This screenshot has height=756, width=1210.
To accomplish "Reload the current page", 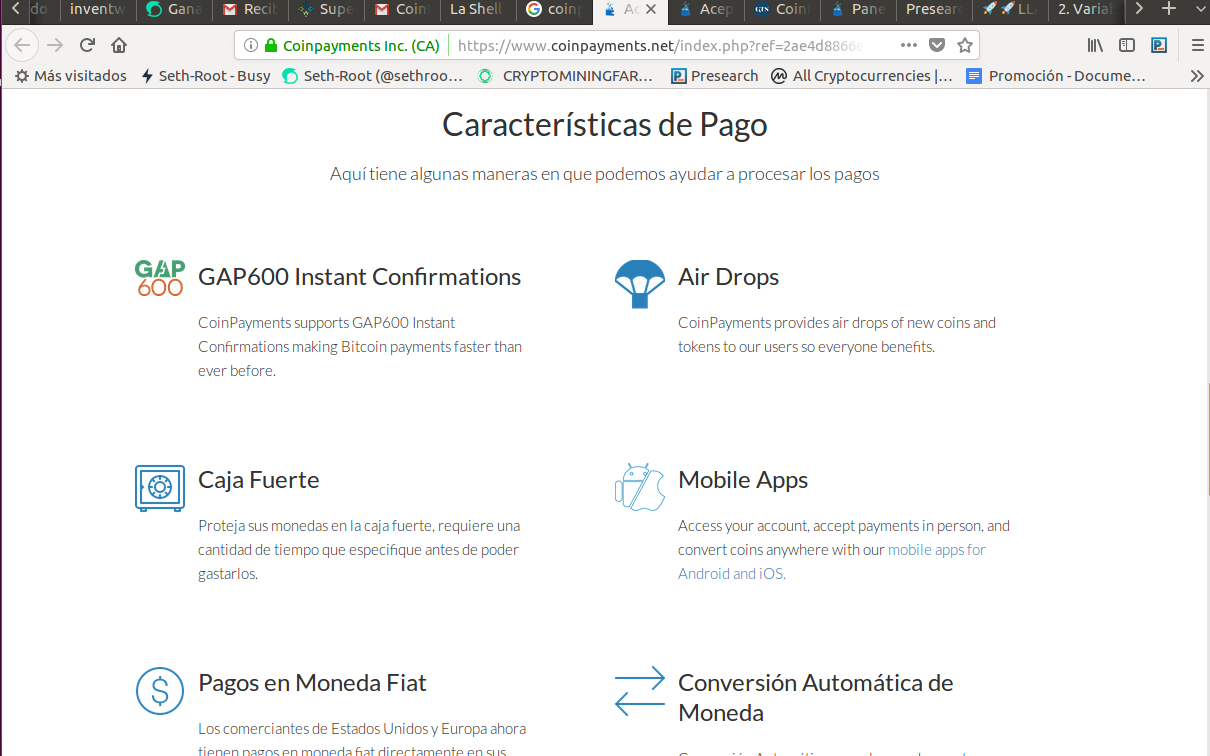I will (x=87, y=45).
